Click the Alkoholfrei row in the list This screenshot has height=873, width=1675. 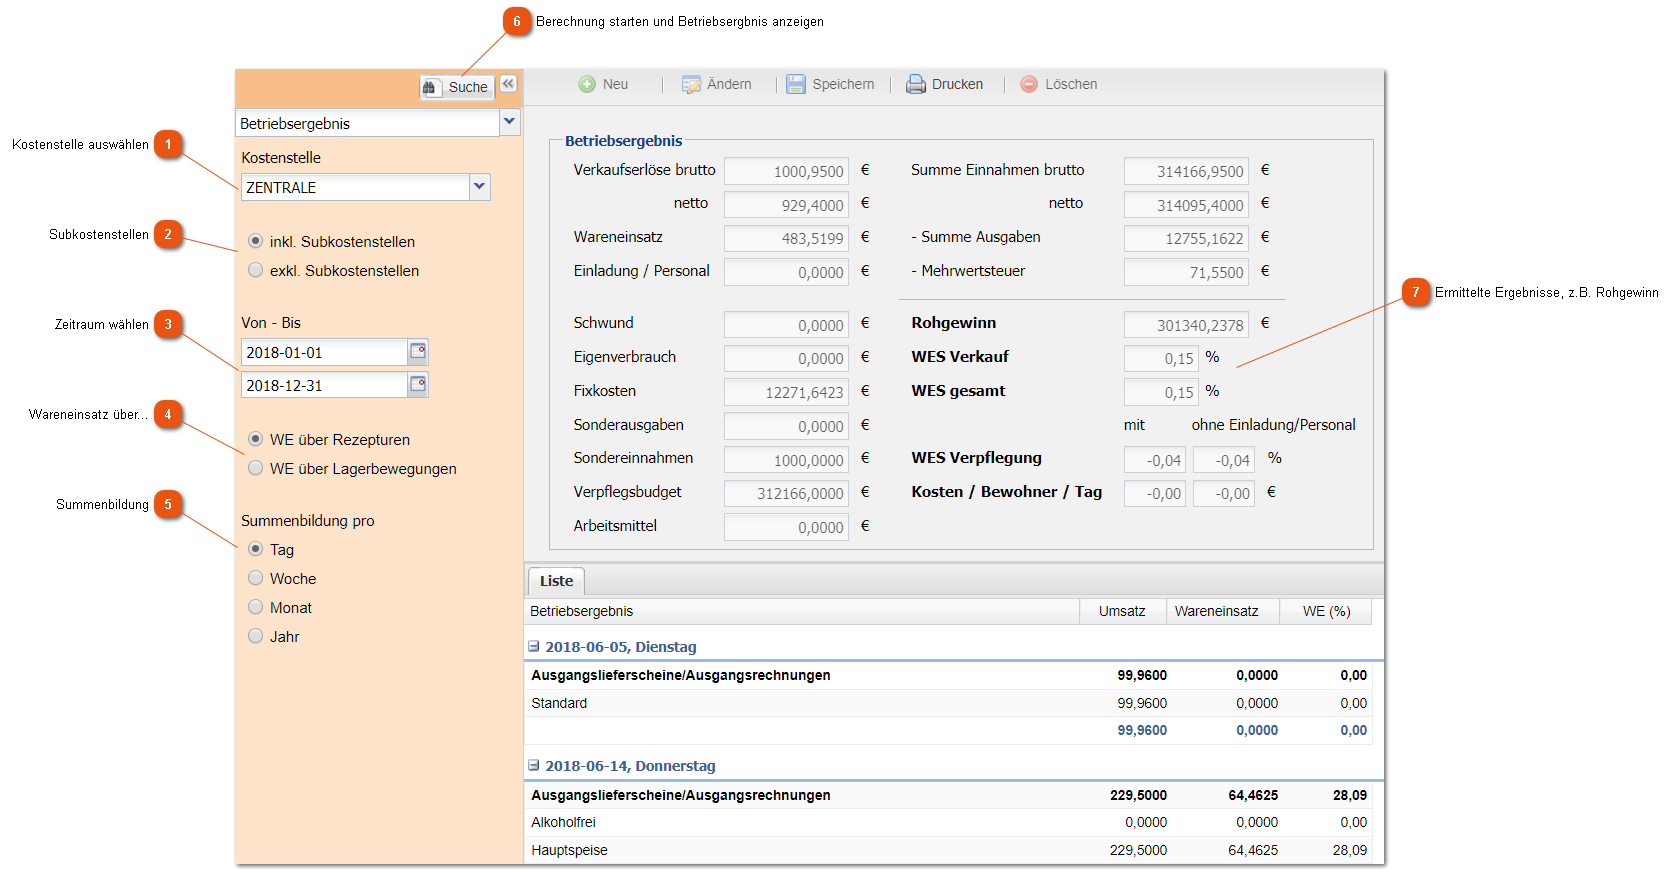click(948, 822)
